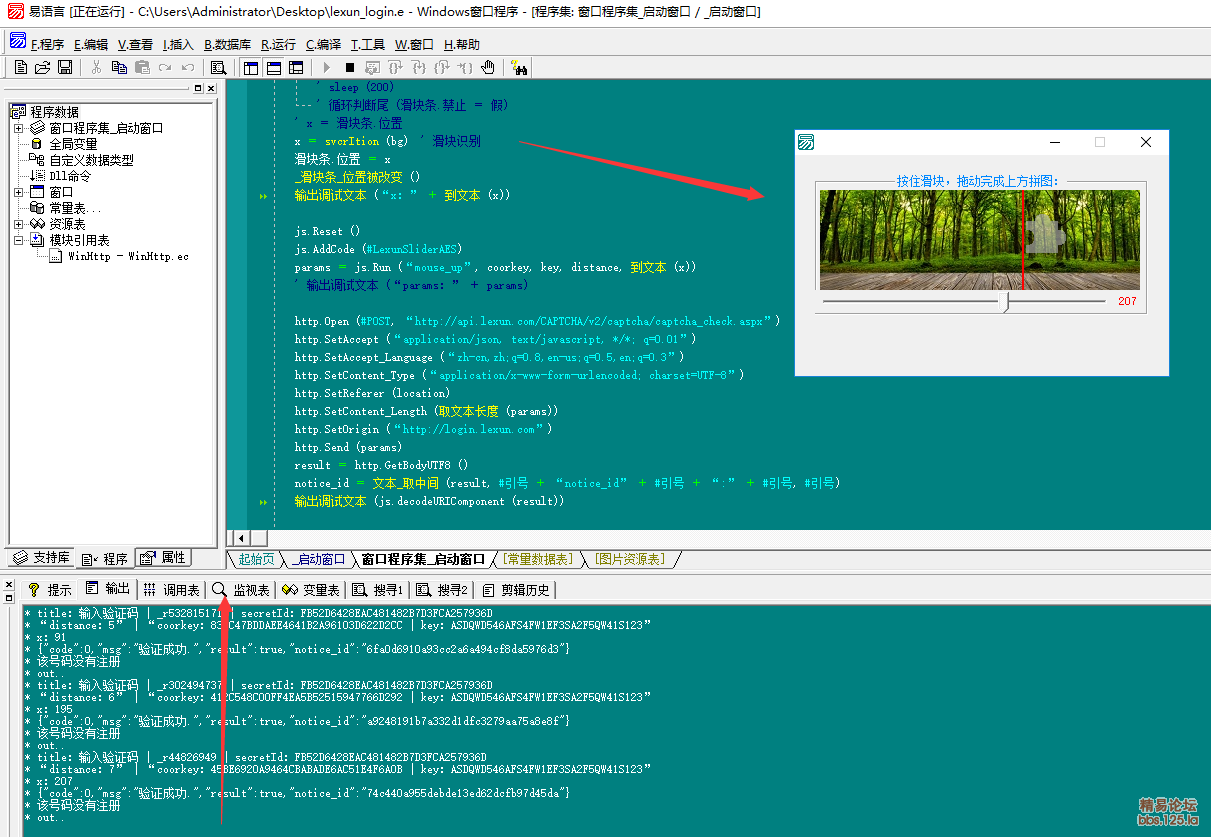Click the find magnifier toolbar icon
Screen dimensions: 1211x837
[217, 68]
